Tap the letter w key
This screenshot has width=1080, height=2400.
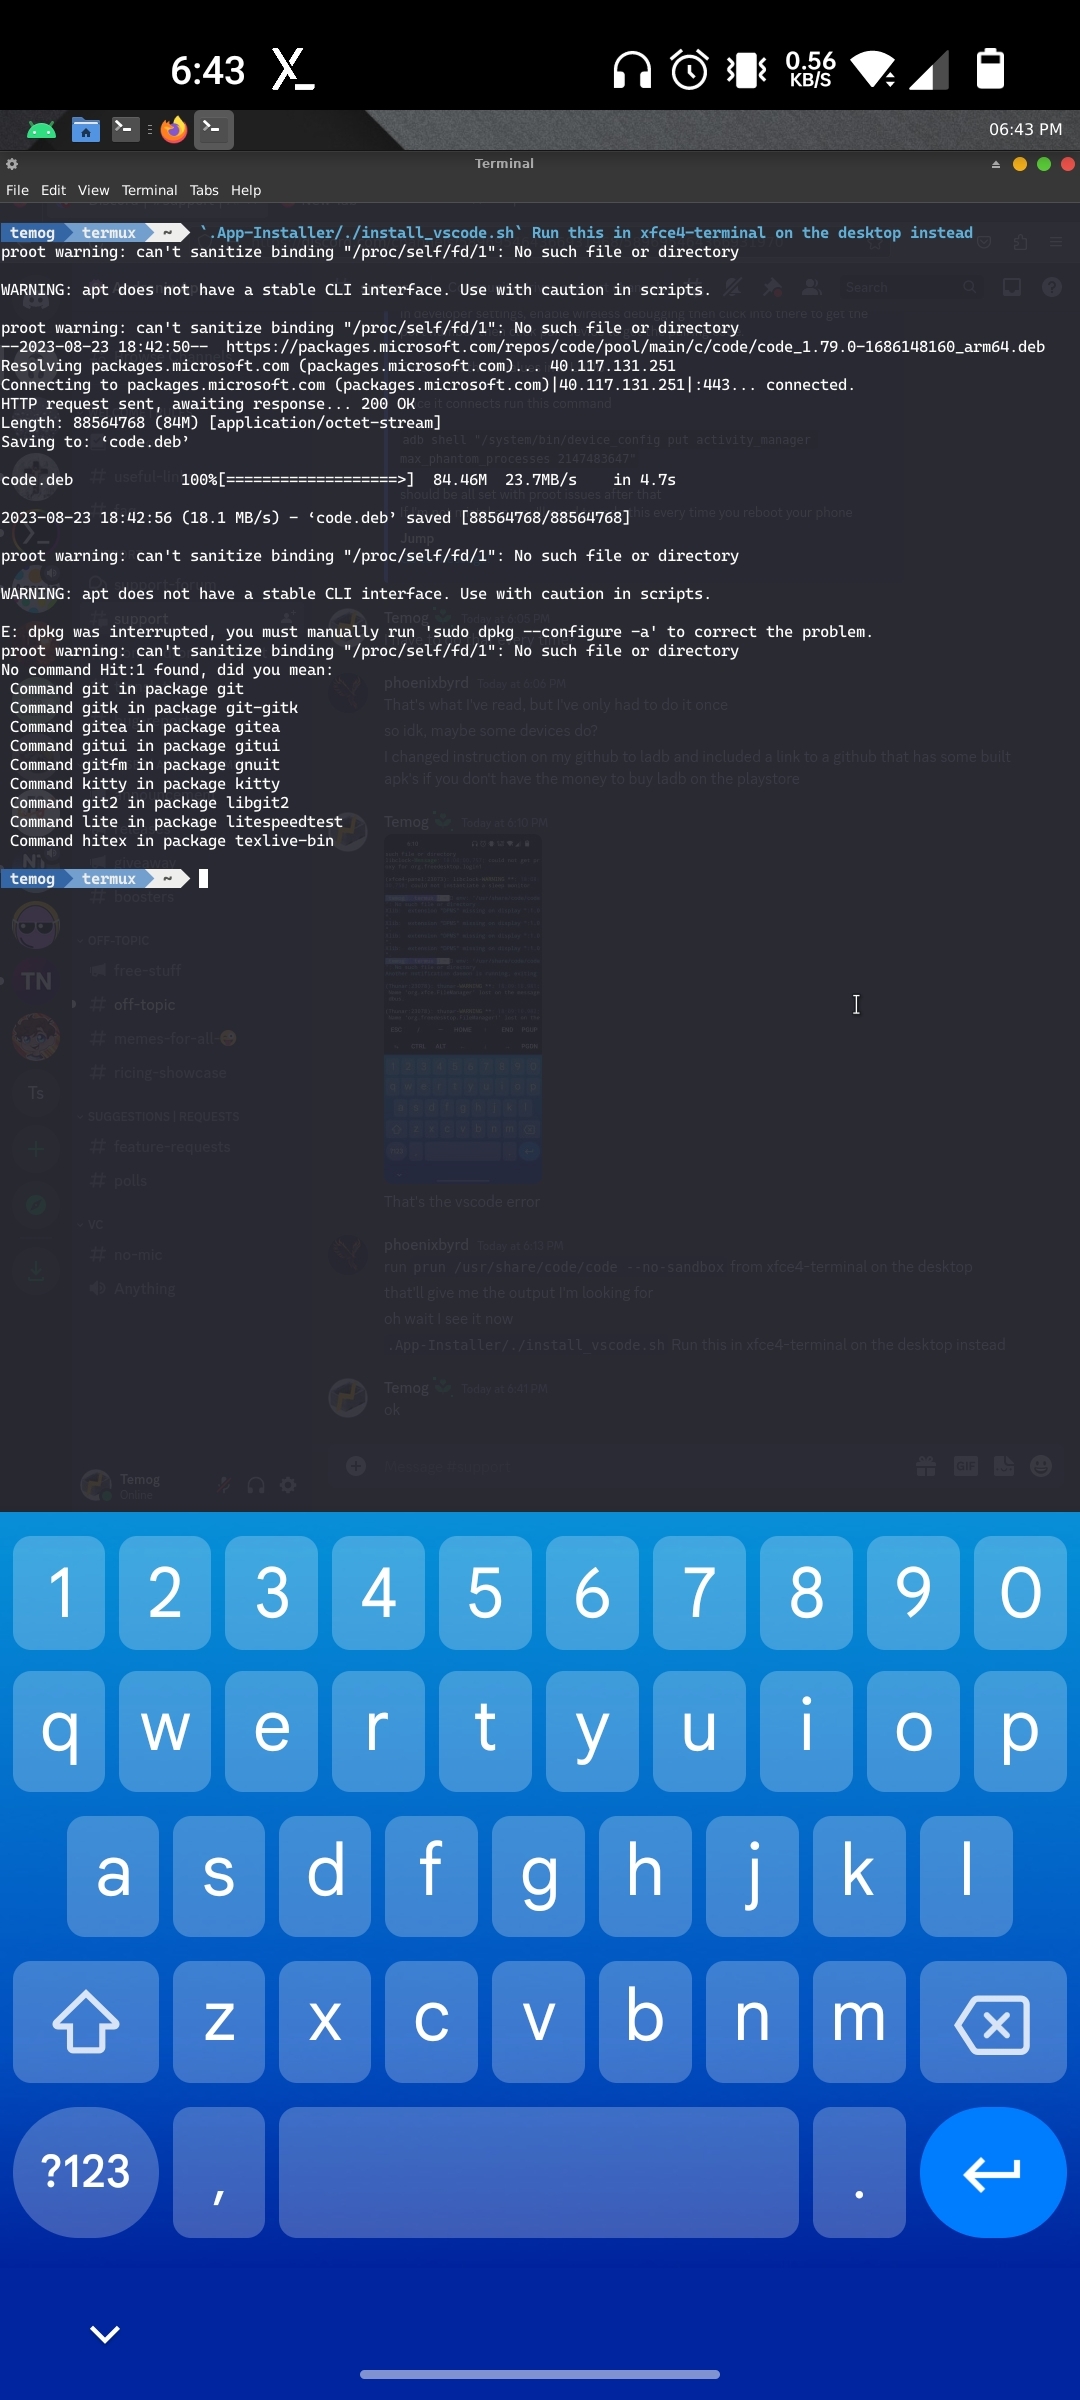tap(165, 1730)
